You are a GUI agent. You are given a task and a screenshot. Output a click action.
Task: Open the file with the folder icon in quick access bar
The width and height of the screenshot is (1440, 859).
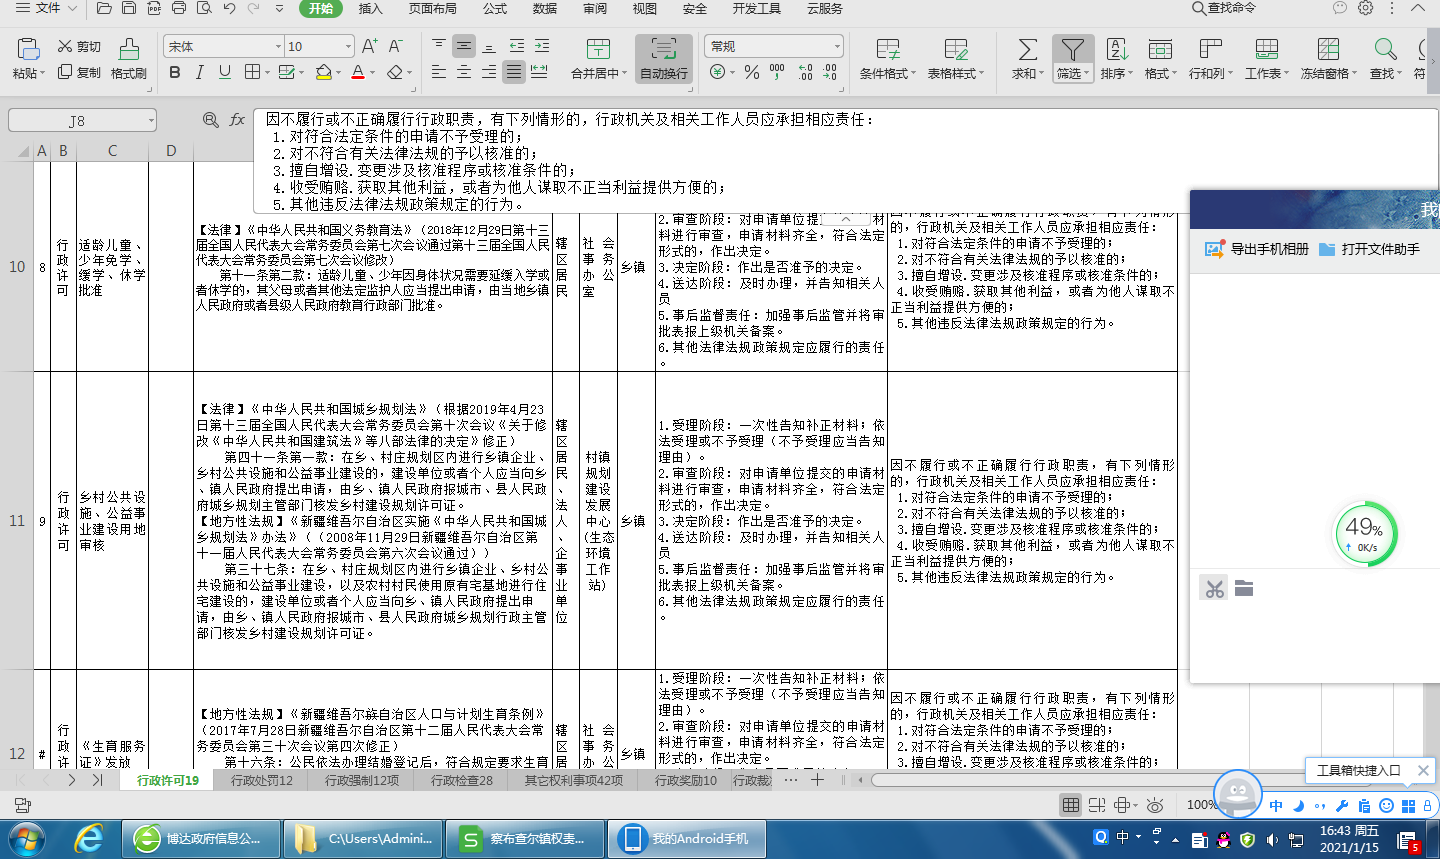point(104,9)
